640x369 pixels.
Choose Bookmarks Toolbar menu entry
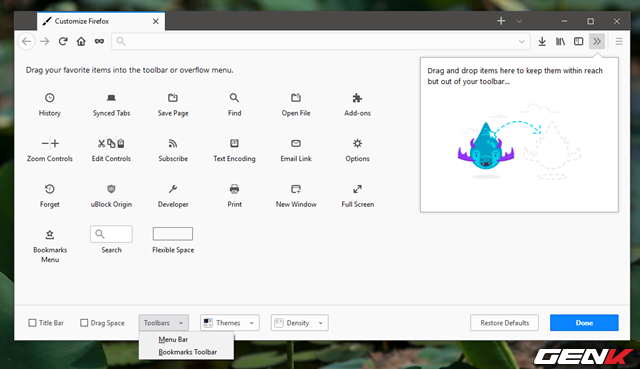pyautogui.click(x=186, y=352)
